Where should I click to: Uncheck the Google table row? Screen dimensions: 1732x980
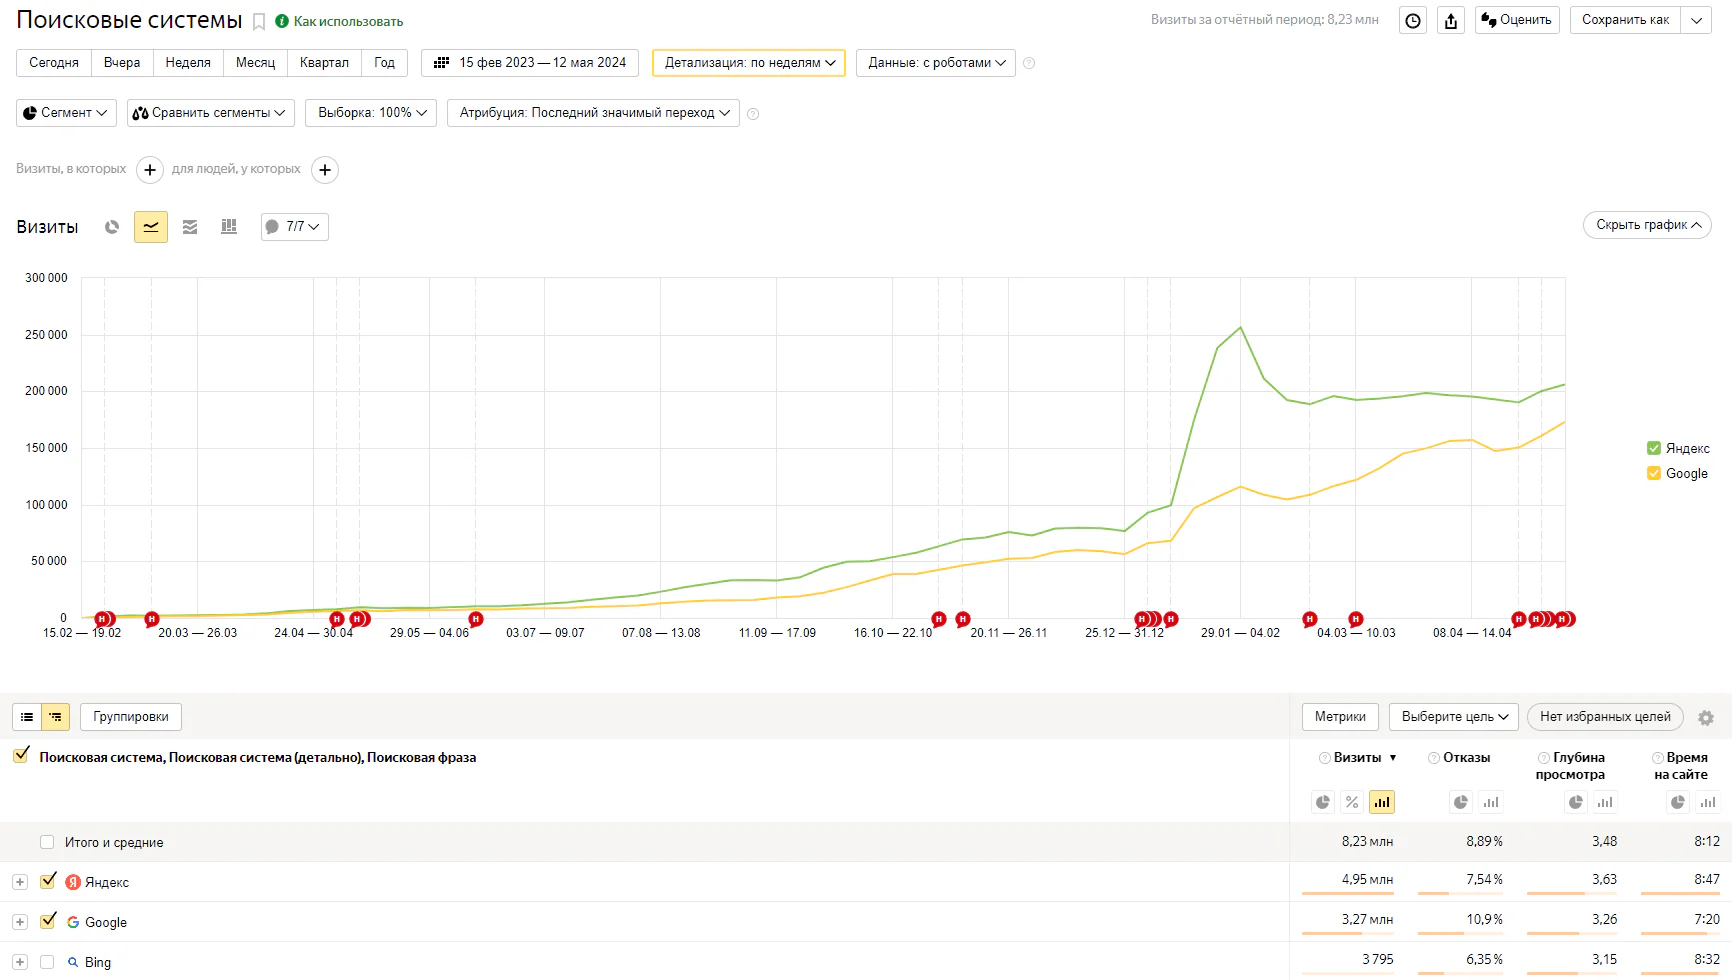coord(47,921)
